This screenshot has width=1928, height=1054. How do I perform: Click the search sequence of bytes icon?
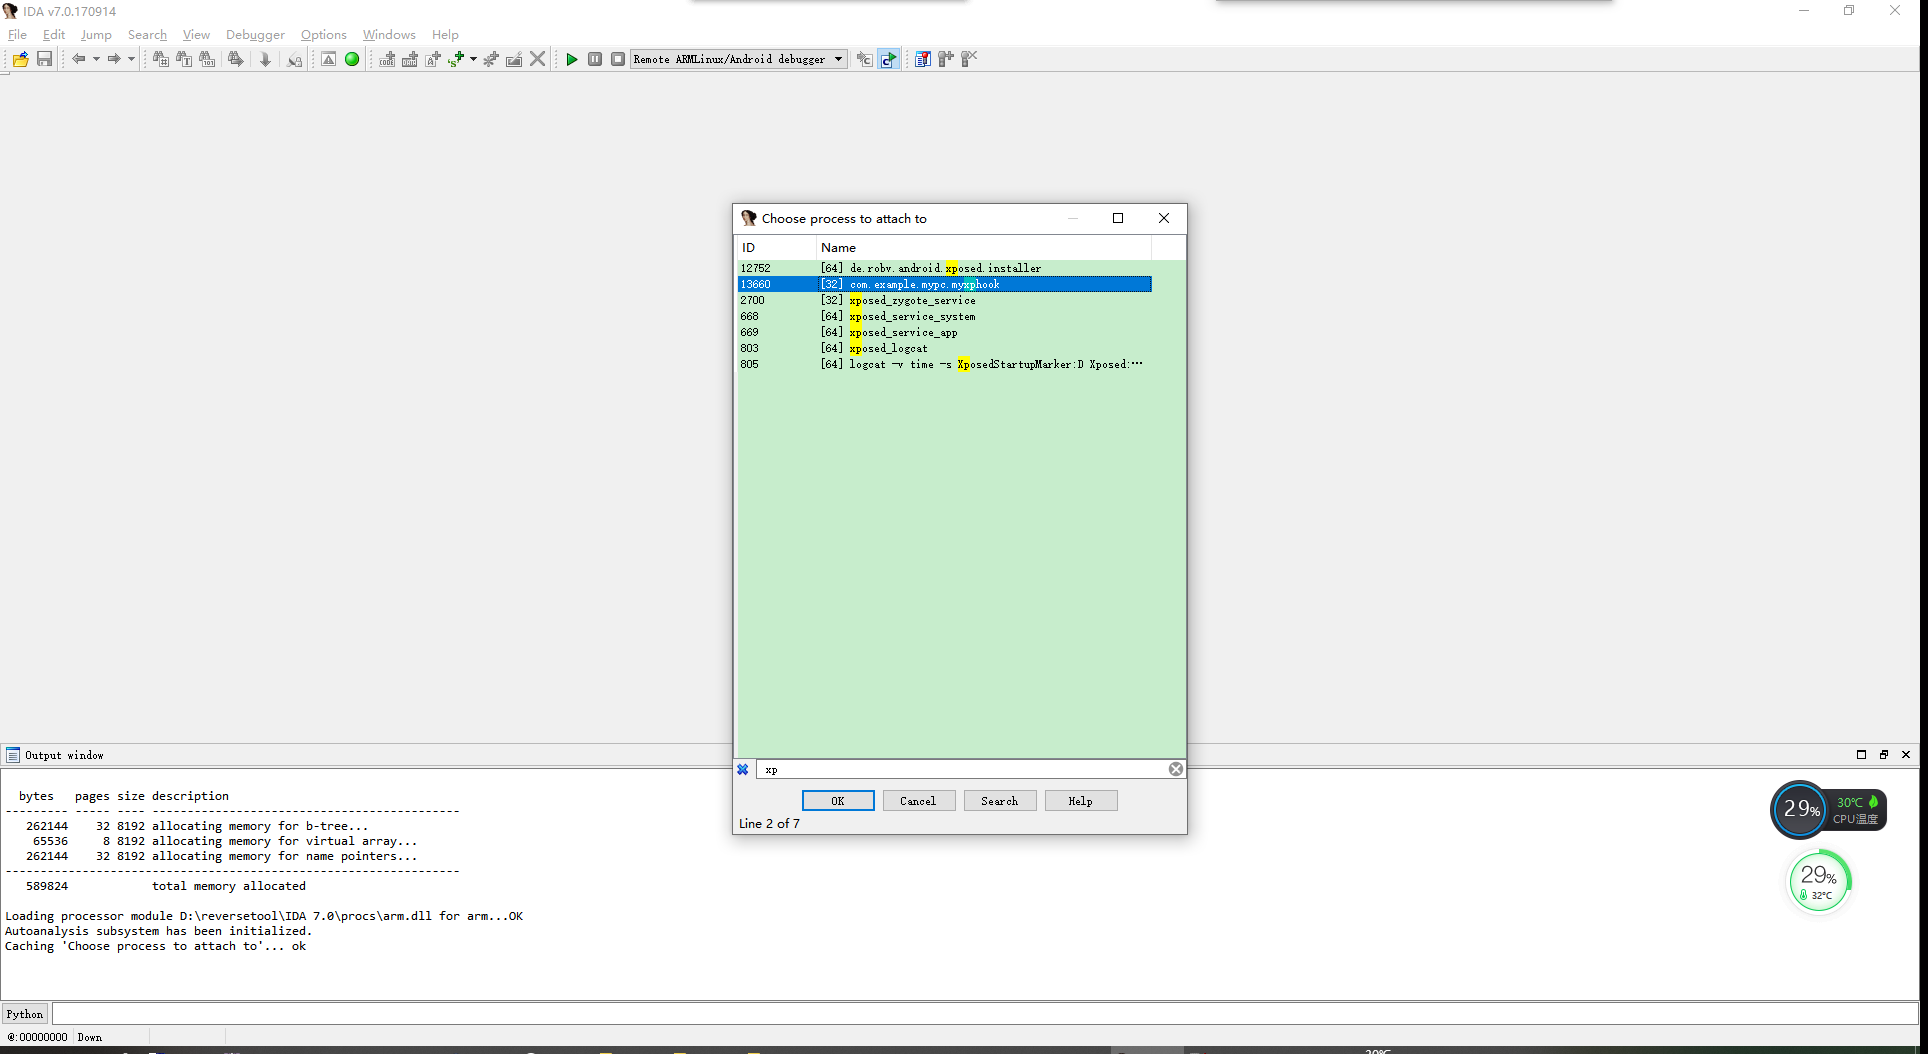pos(235,59)
